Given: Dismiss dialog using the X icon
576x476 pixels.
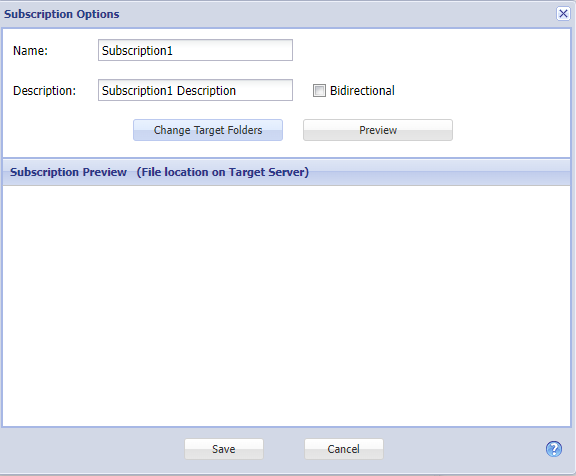Looking at the screenshot, I should point(563,14).
